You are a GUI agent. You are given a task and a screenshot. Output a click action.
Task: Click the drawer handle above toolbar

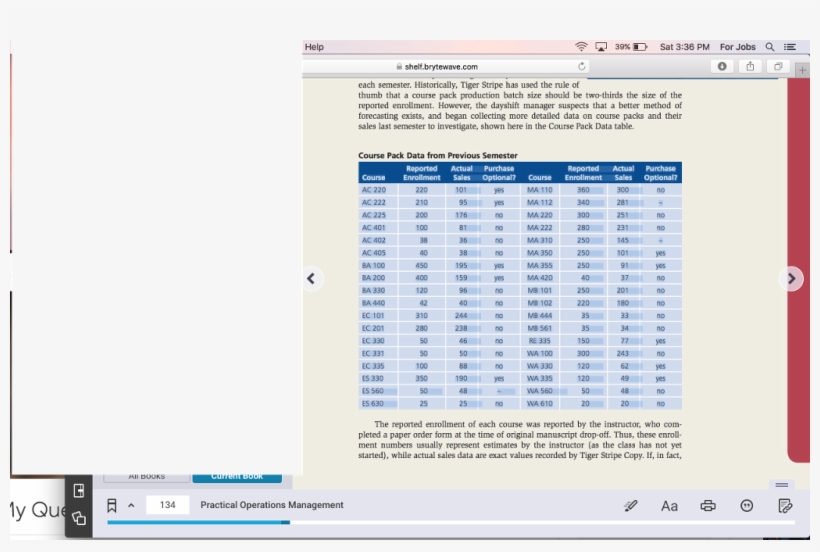pos(782,485)
